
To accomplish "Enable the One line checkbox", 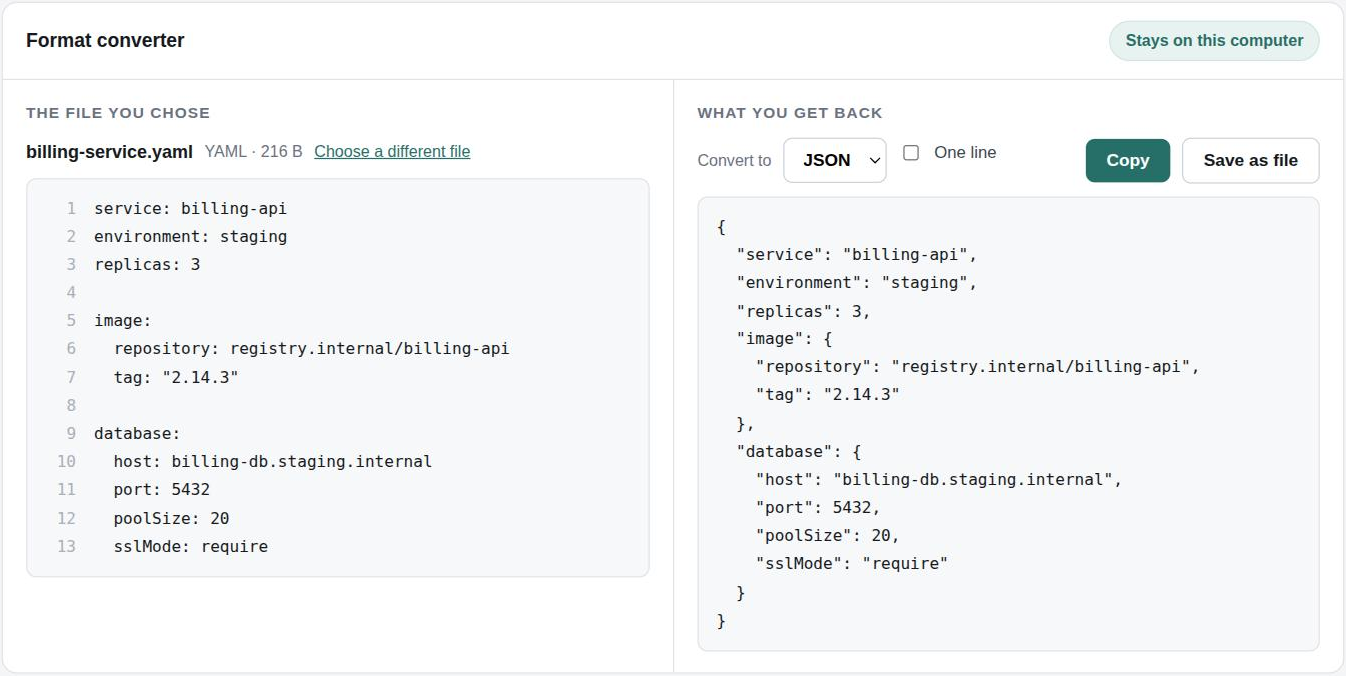I will [911, 153].
